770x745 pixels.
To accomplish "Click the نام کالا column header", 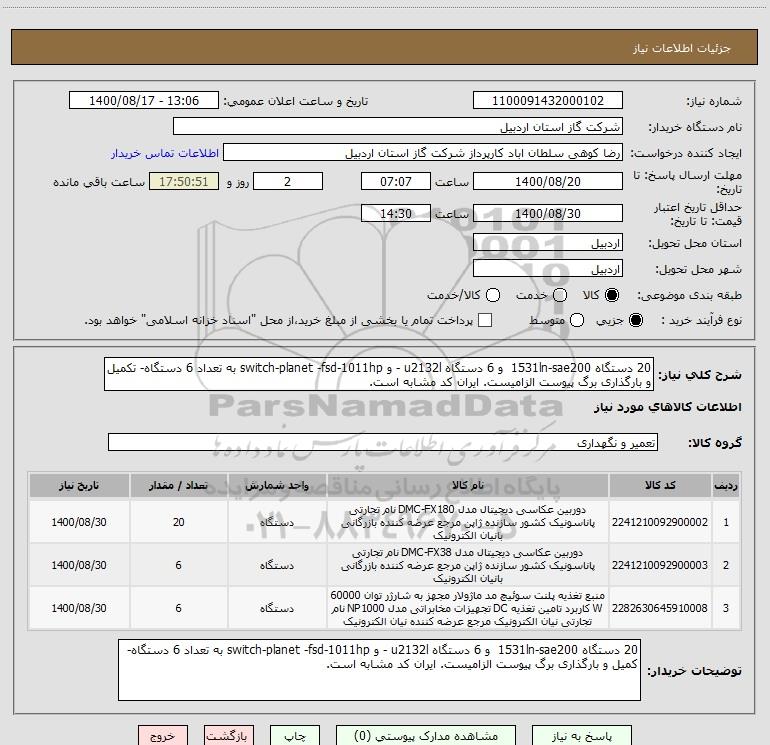I will click(x=468, y=485).
